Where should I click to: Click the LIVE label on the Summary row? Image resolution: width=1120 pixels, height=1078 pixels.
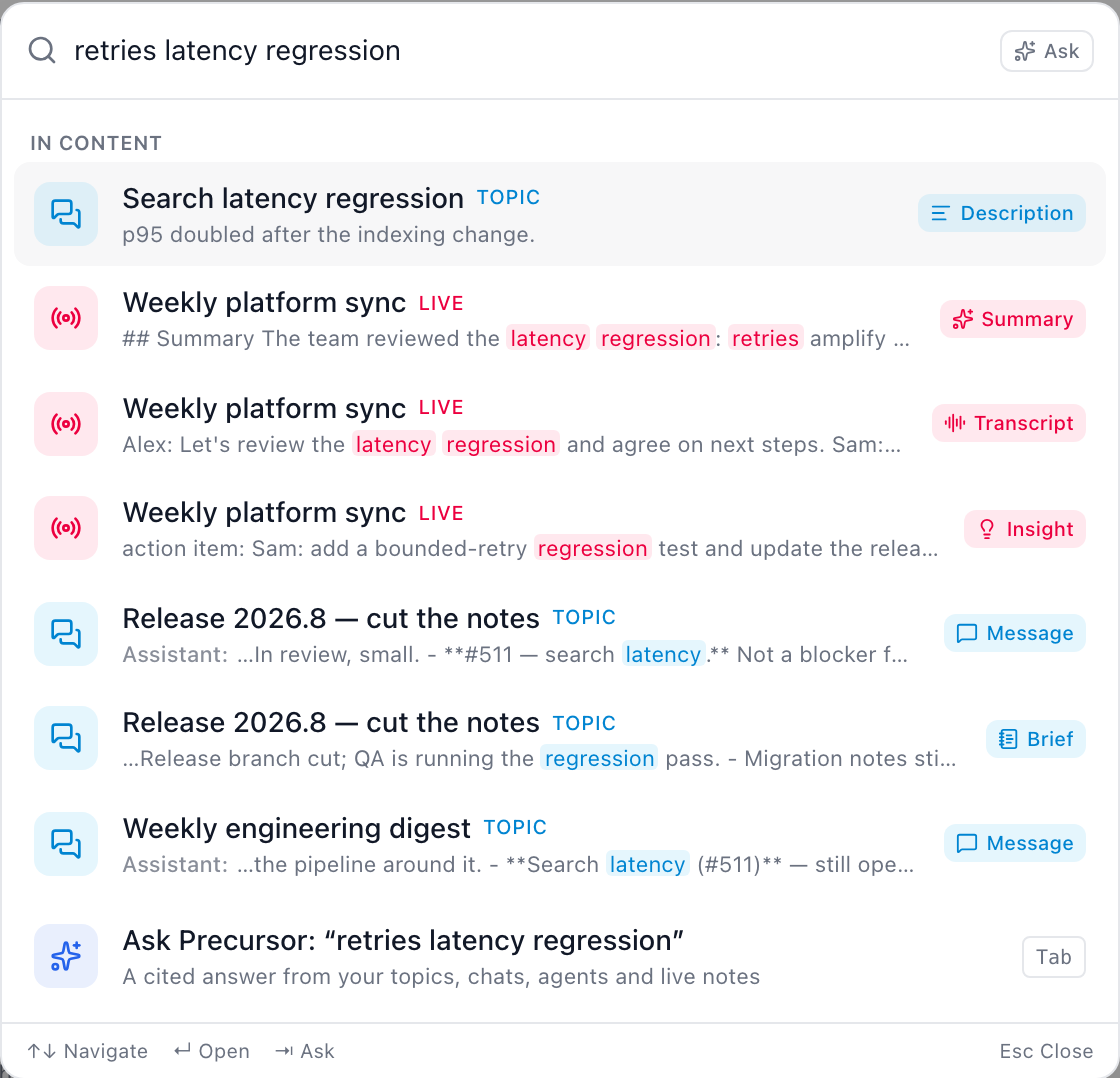coord(441,303)
